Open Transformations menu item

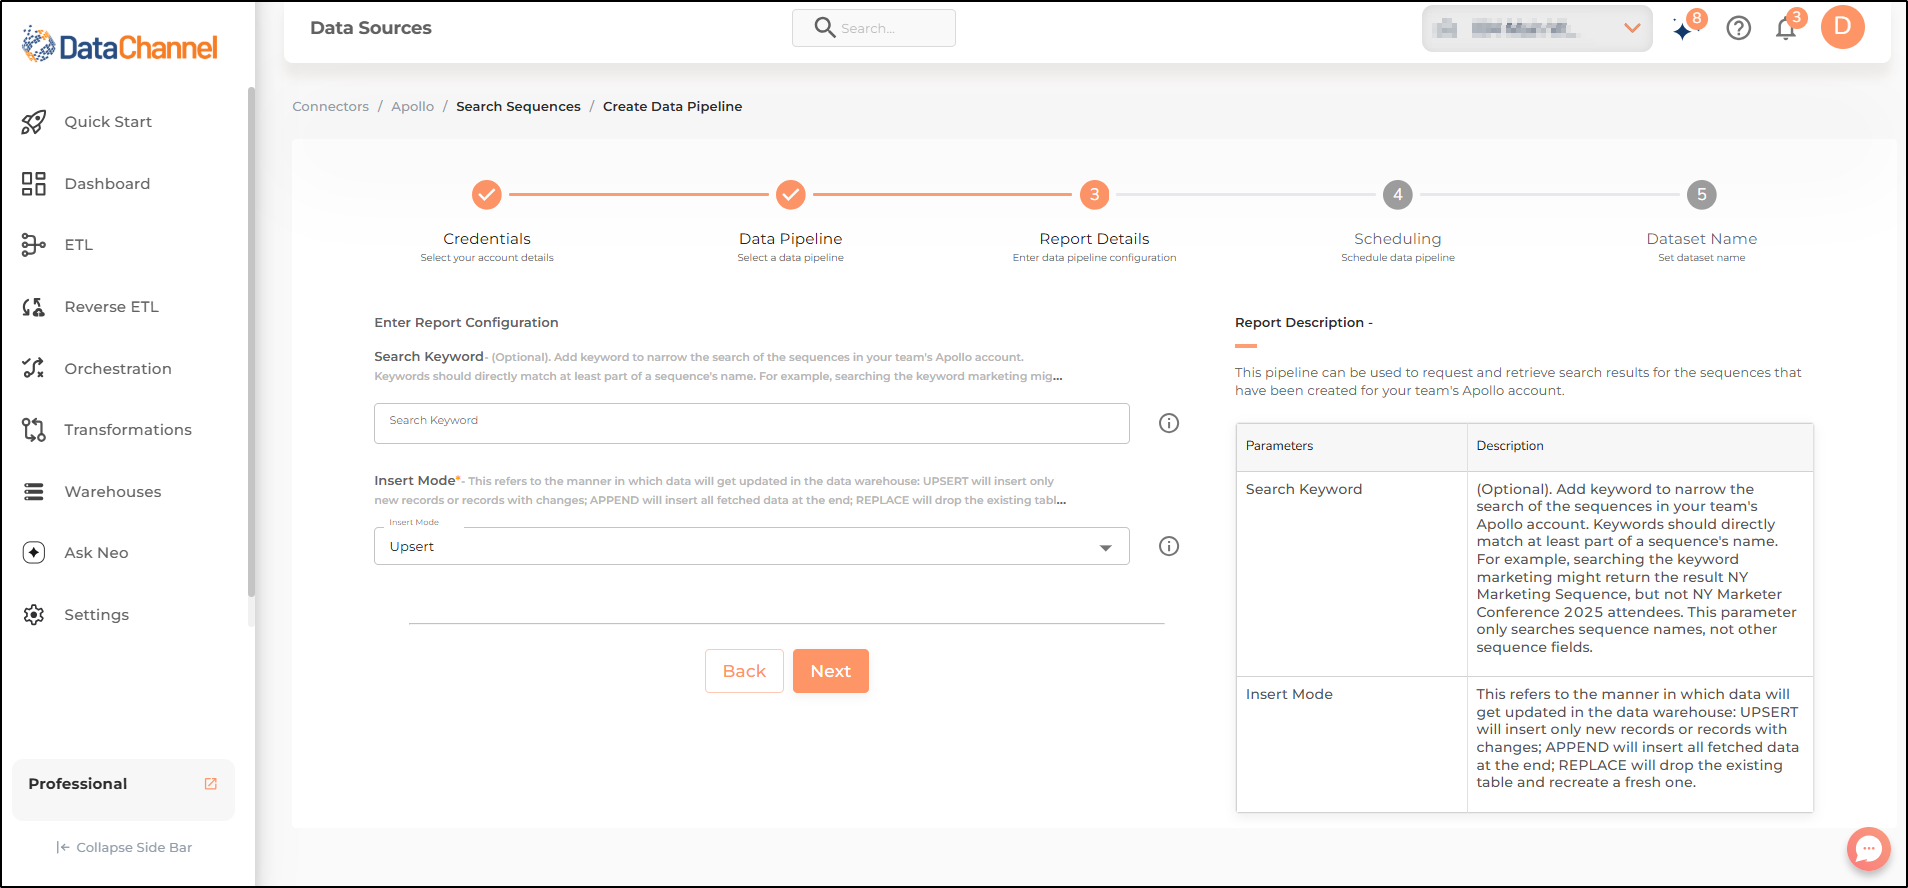click(x=128, y=430)
